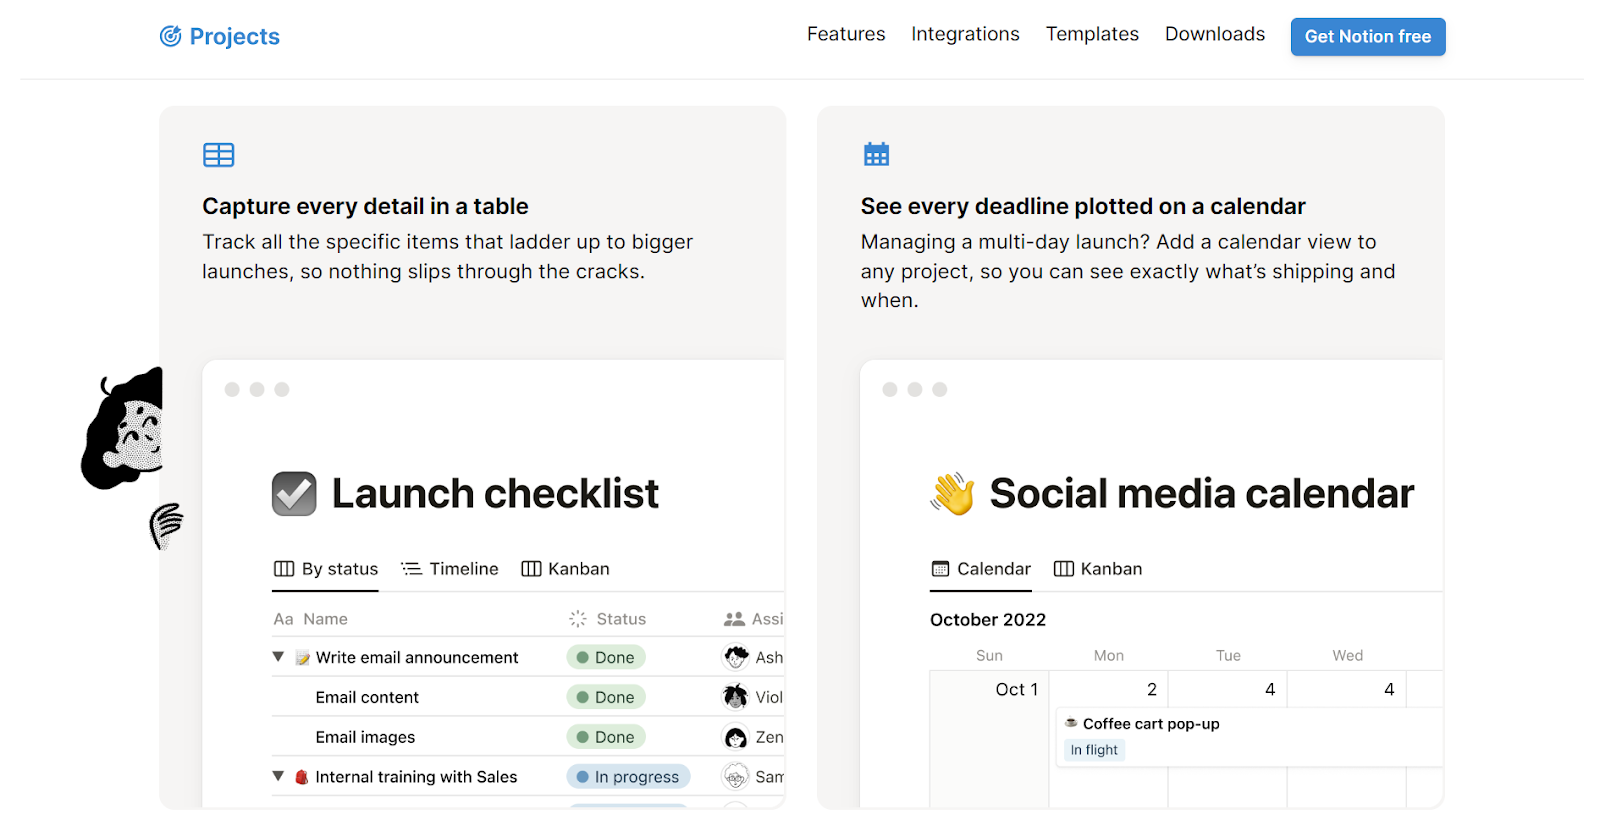Collapse the Write email announcement row
This screenshot has height=831, width=1600.
[278, 657]
